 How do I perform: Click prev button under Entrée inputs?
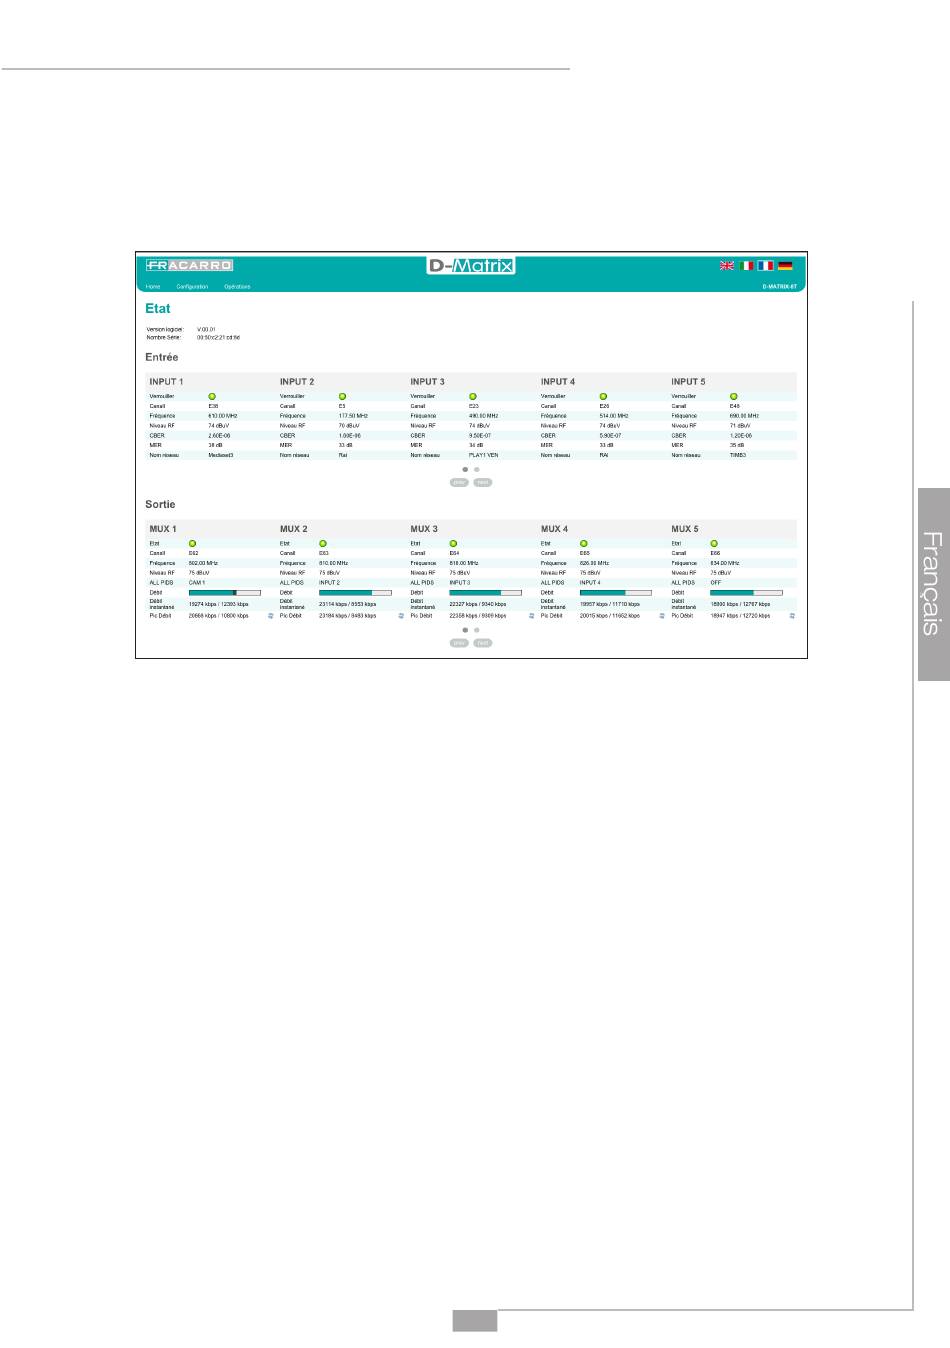[x=459, y=482]
